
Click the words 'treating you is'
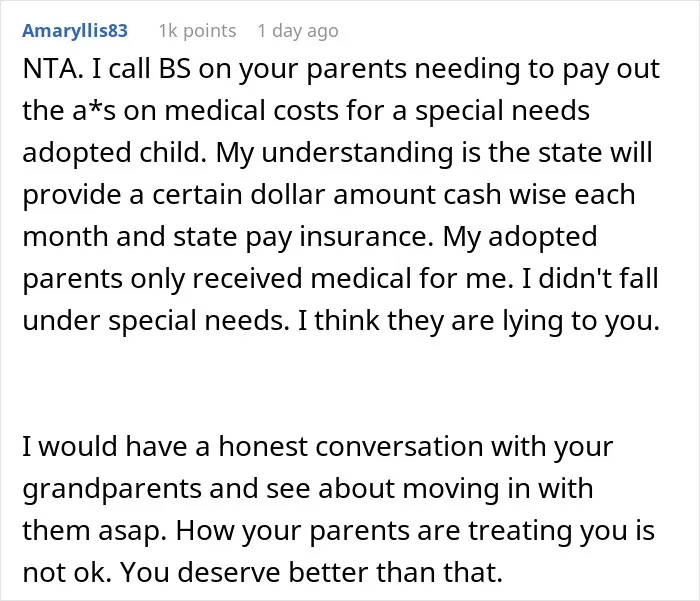pos(561,531)
